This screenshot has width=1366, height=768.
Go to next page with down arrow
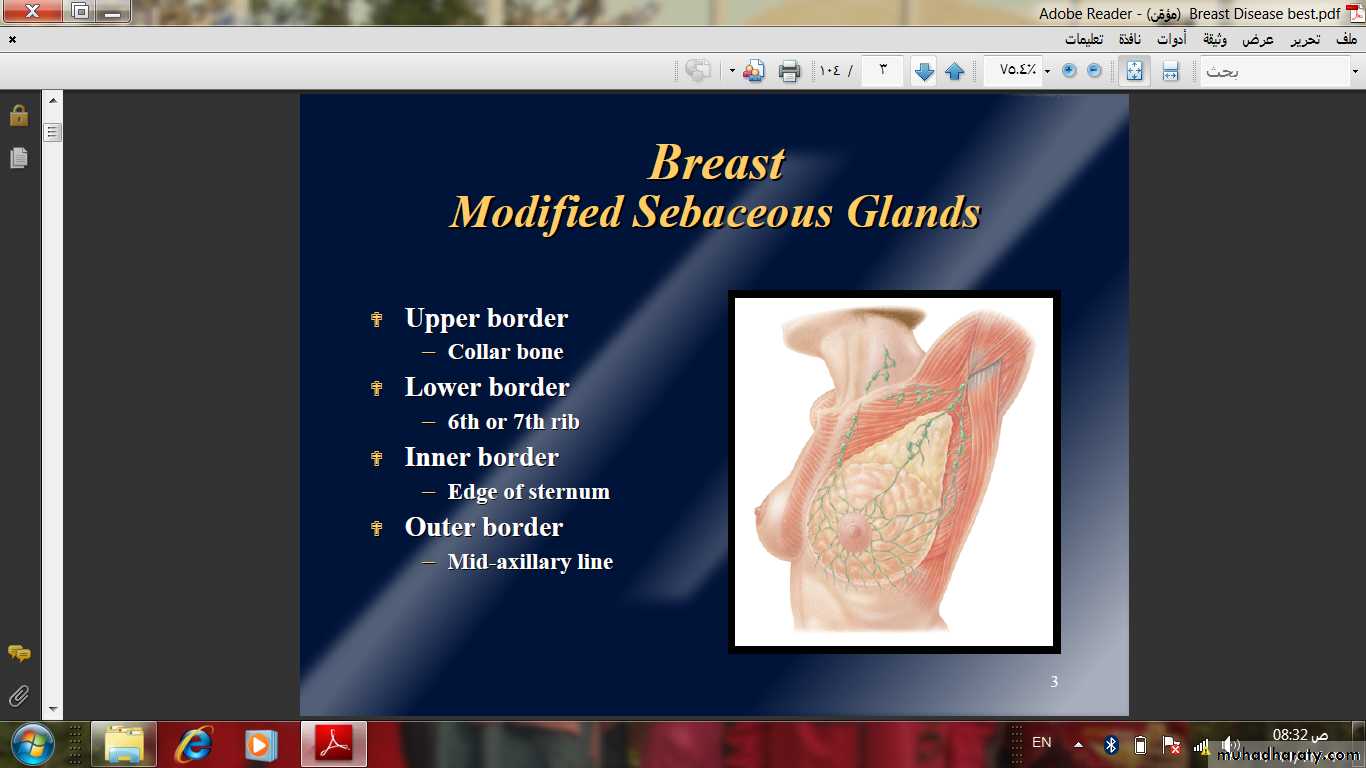click(924, 71)
